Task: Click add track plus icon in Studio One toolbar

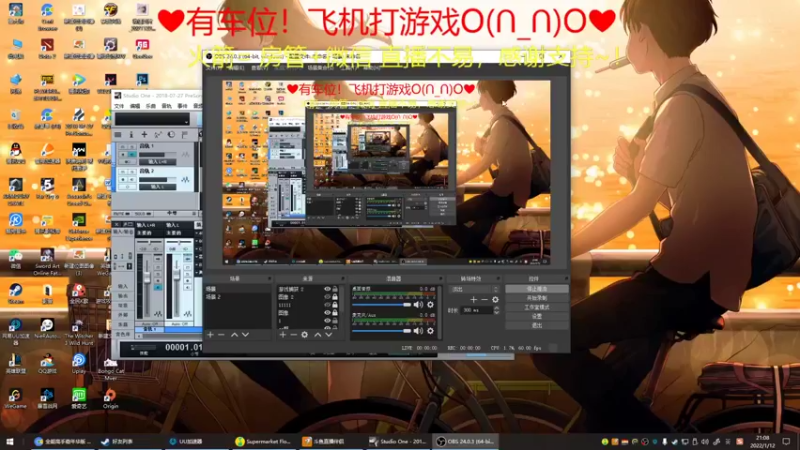Action: click(144, 135)
